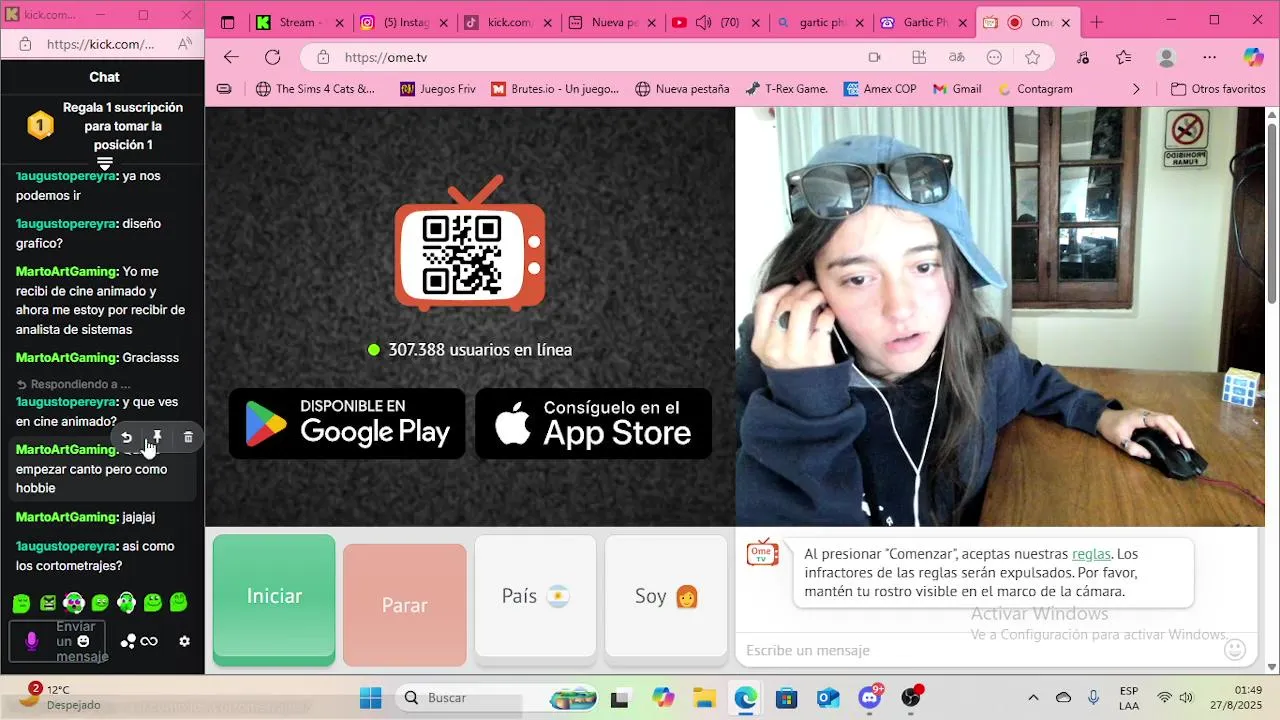
Task: Close the Ome.tv tab
Action: 1065,22
